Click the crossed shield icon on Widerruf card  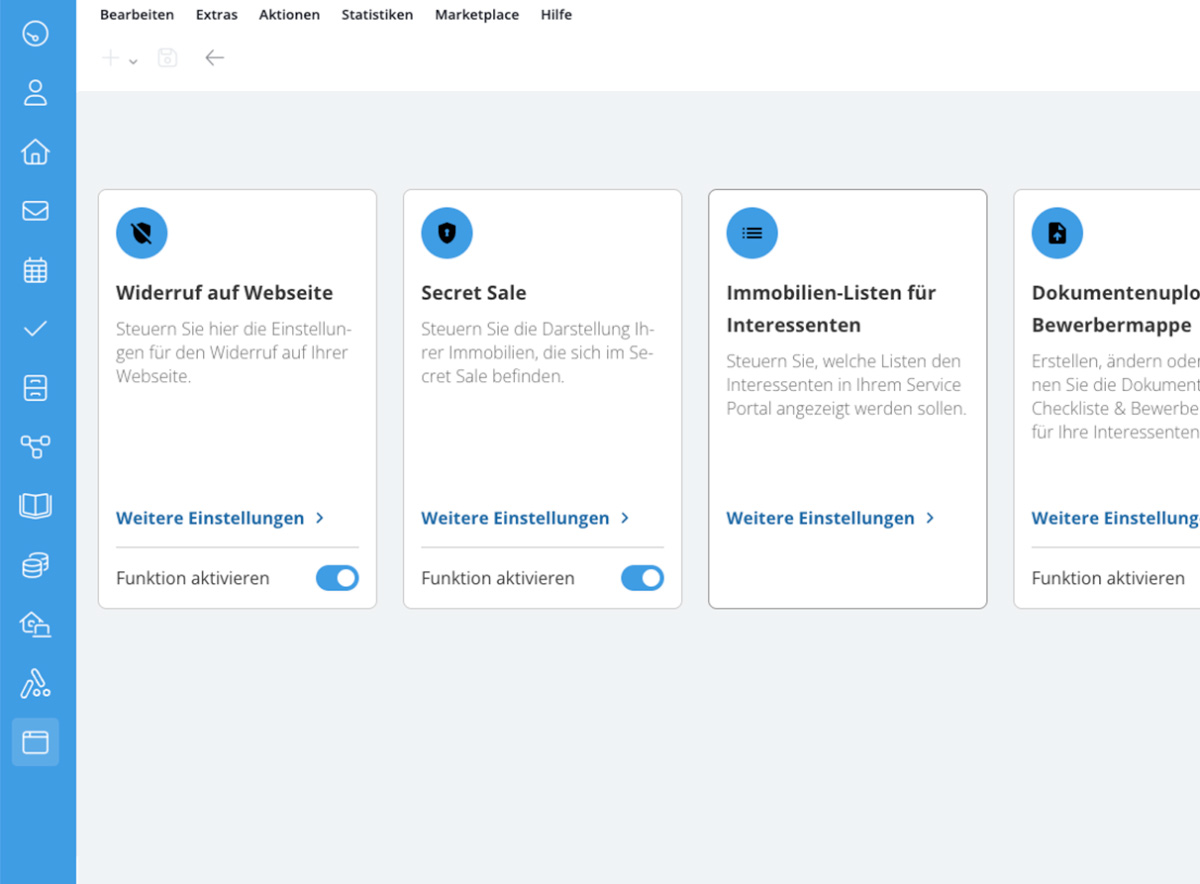click(142, 233)
